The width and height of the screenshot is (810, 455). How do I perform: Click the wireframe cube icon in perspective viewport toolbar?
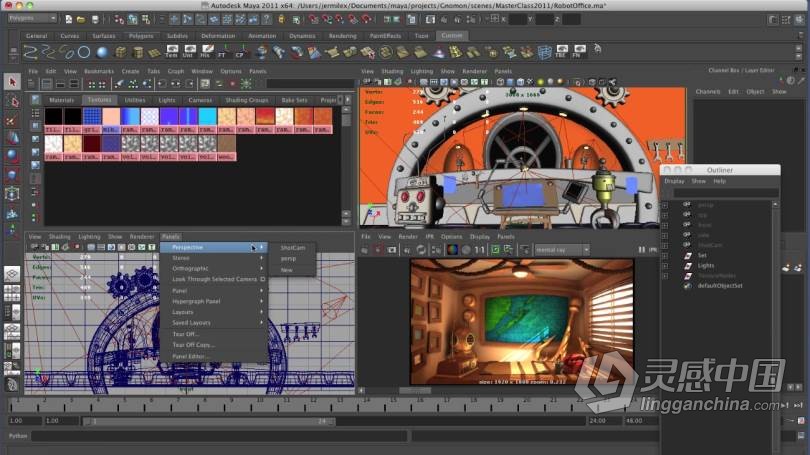point(500,82)
